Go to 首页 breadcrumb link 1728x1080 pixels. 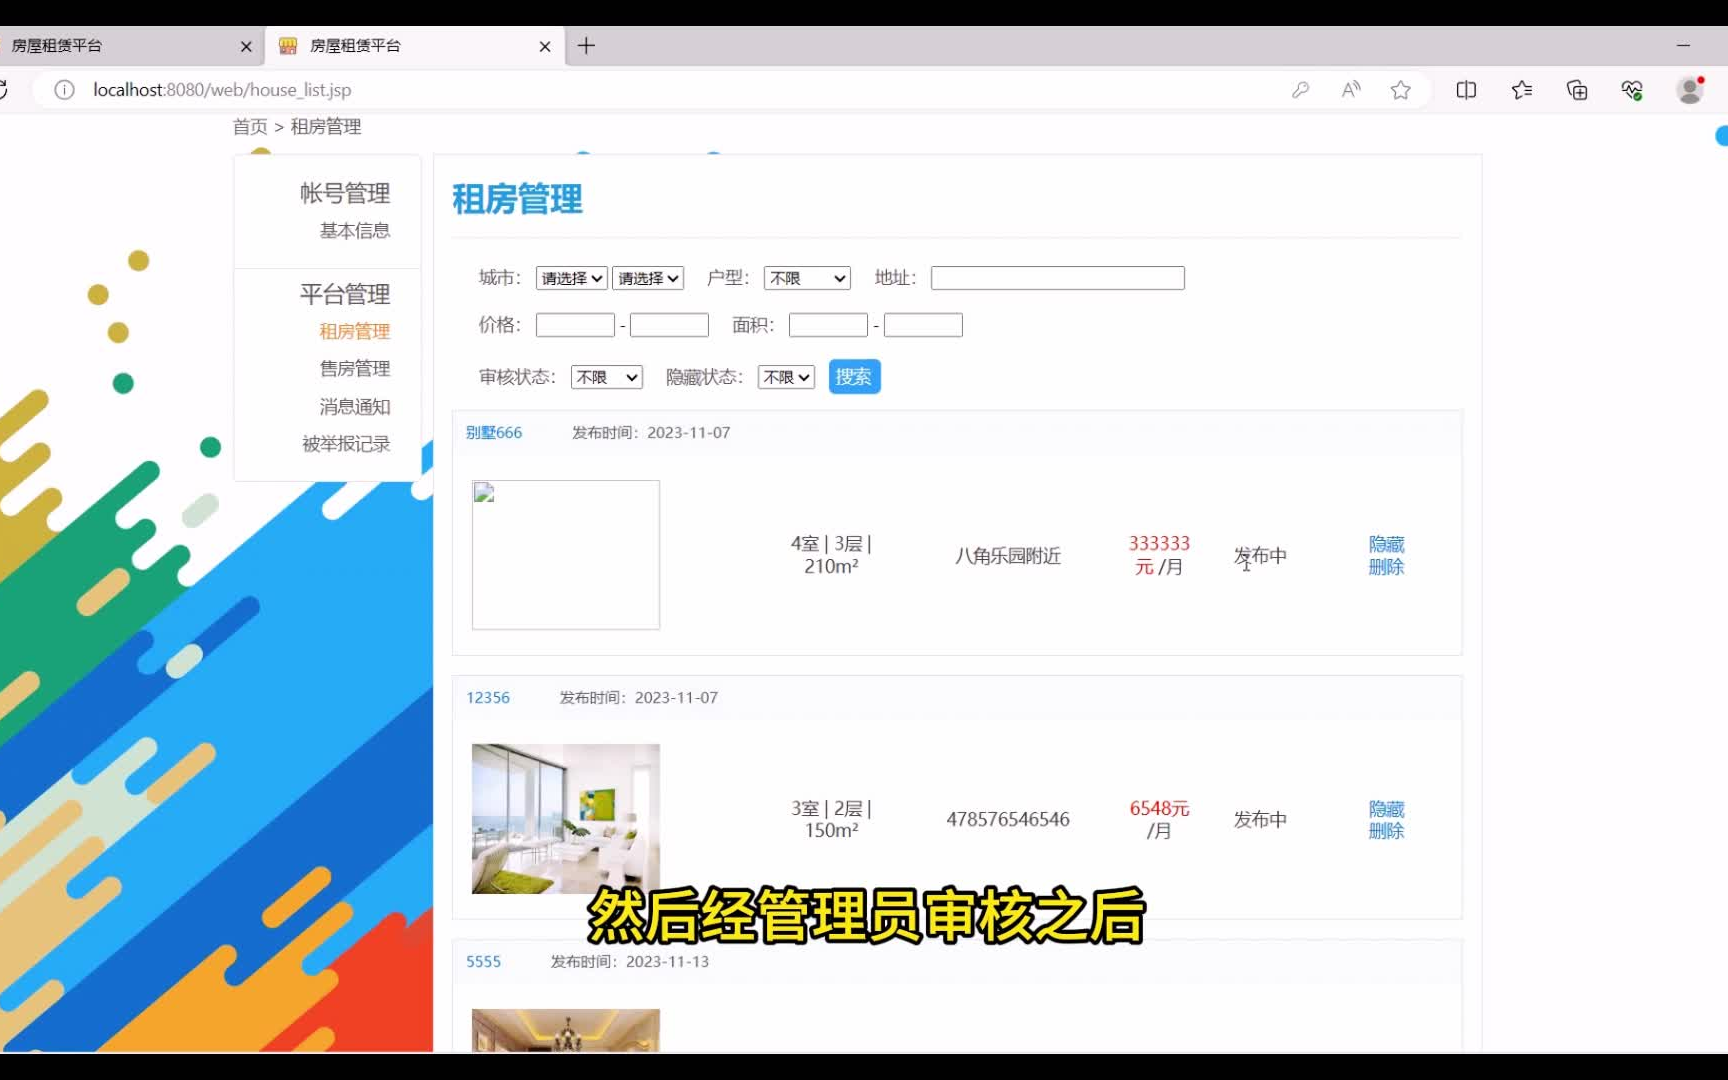[250, 127]
